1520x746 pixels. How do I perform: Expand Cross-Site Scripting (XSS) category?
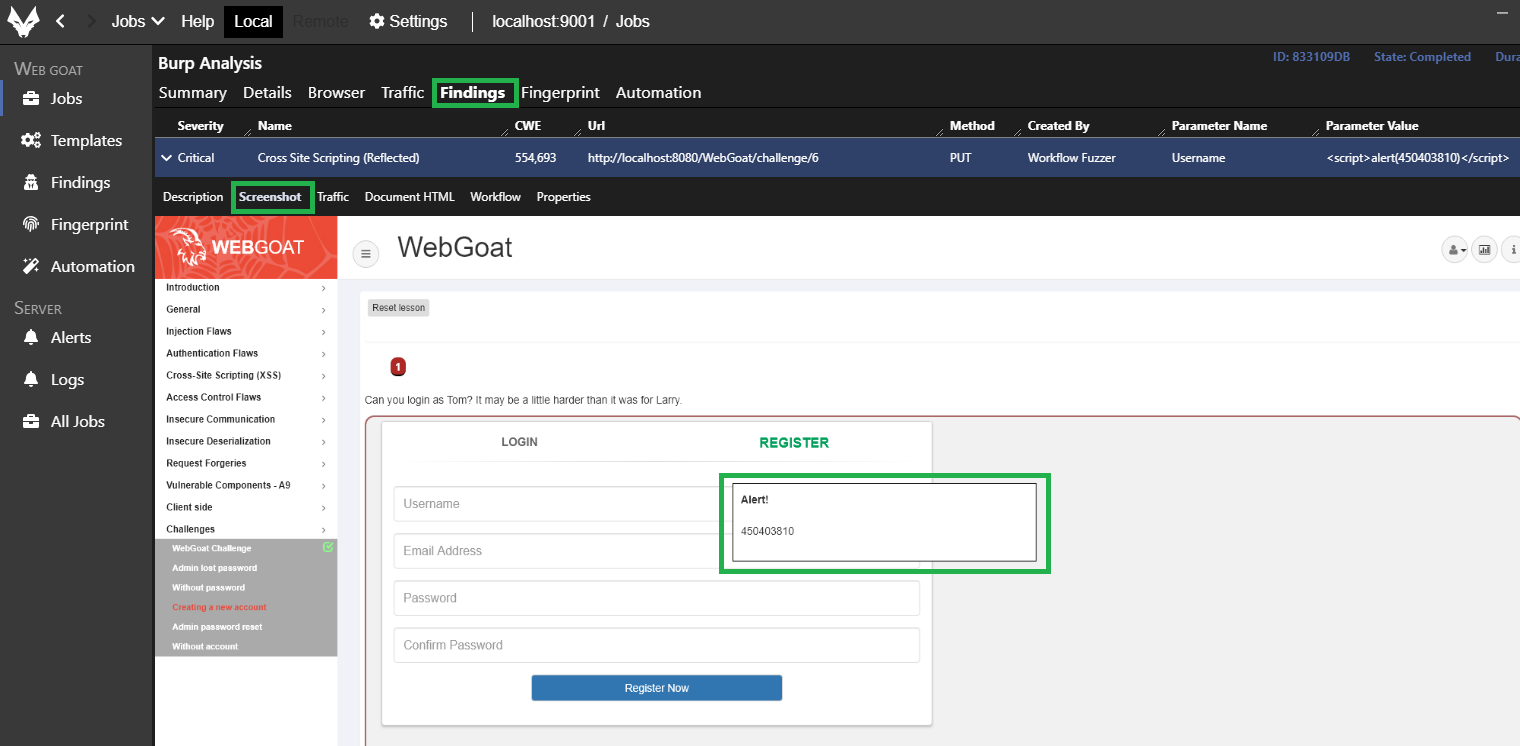tap(246, 376)
